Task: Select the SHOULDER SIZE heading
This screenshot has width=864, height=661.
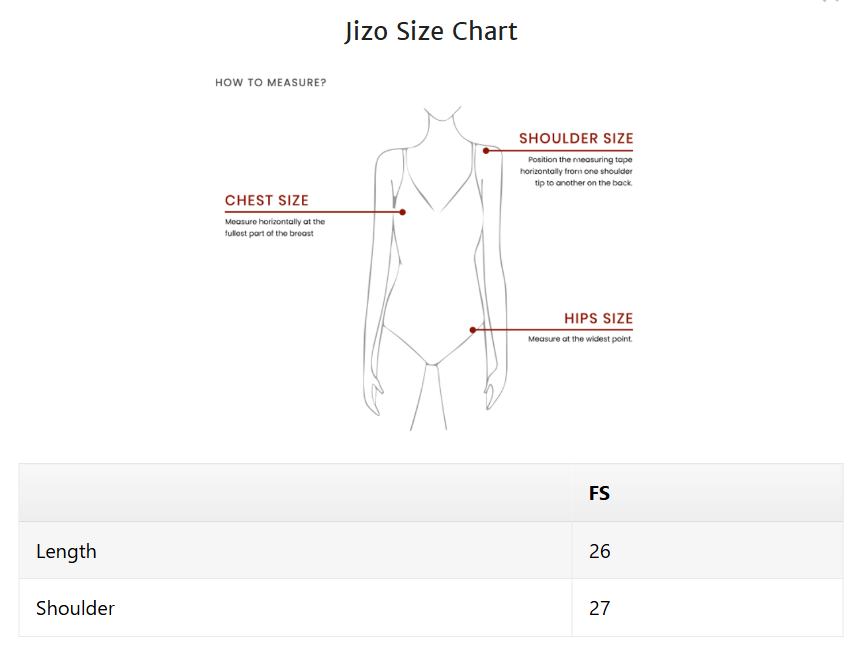Action: click(x=576, y=138)
